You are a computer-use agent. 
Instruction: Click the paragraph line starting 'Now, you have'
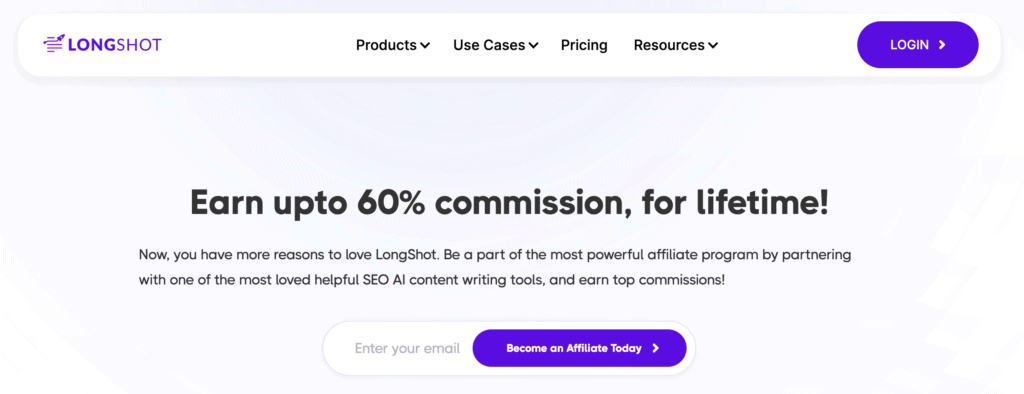[x=495, y=254]
